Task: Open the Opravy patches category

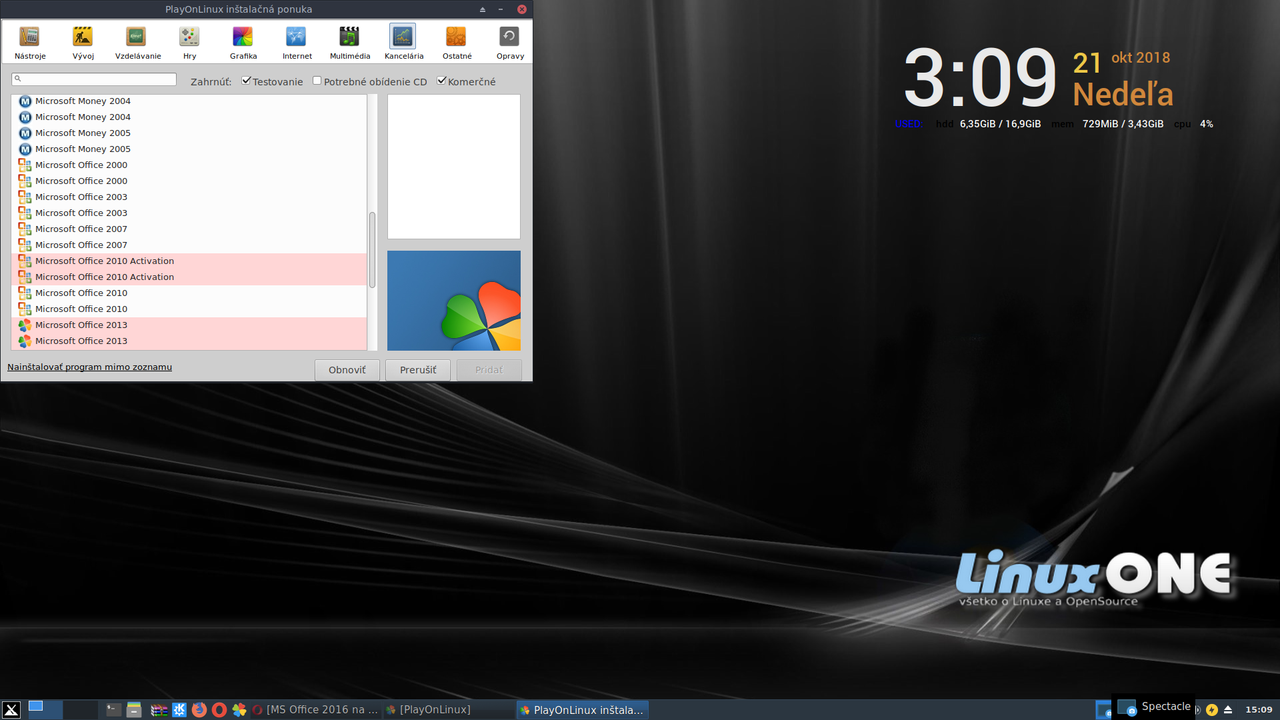Action: [x=509, y=43]
